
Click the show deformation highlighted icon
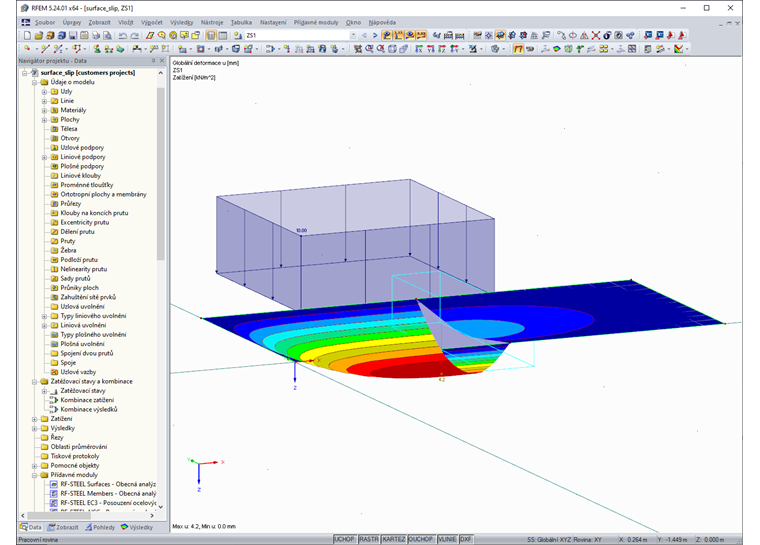pyautogui.click(x=519, y=48)
